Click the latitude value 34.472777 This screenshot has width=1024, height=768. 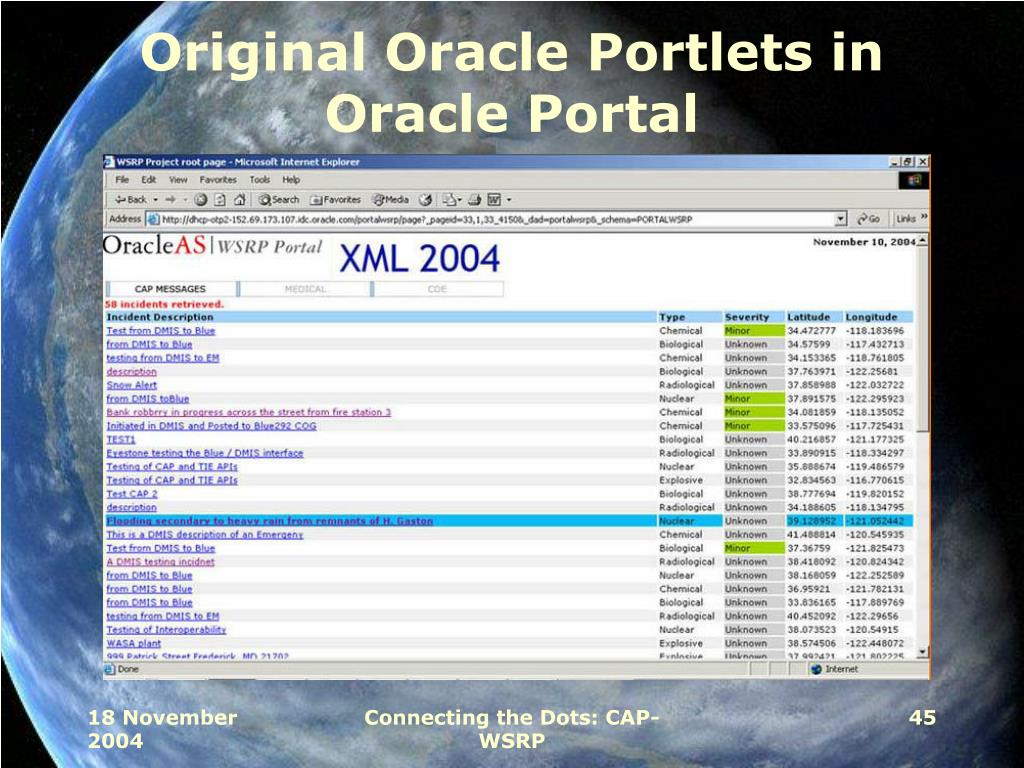click(x=811, y=330)
